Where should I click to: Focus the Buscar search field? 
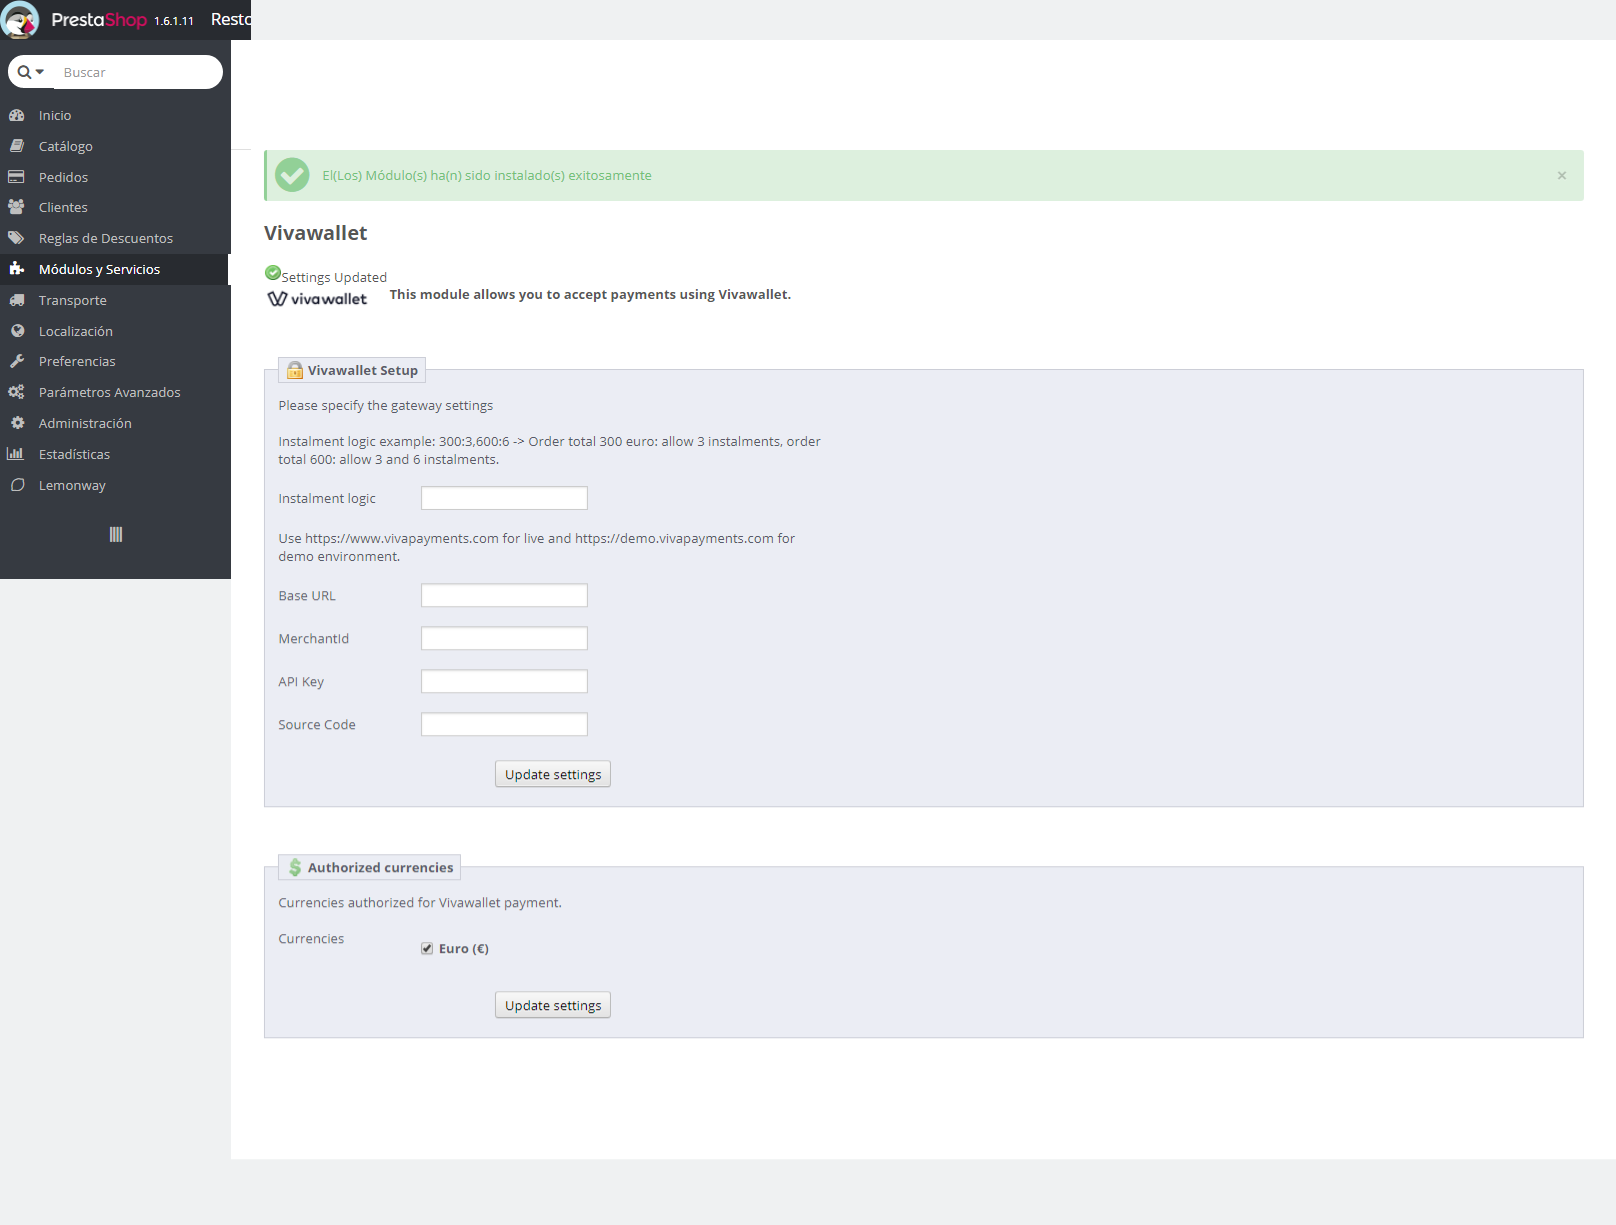[x=138, y=72]
